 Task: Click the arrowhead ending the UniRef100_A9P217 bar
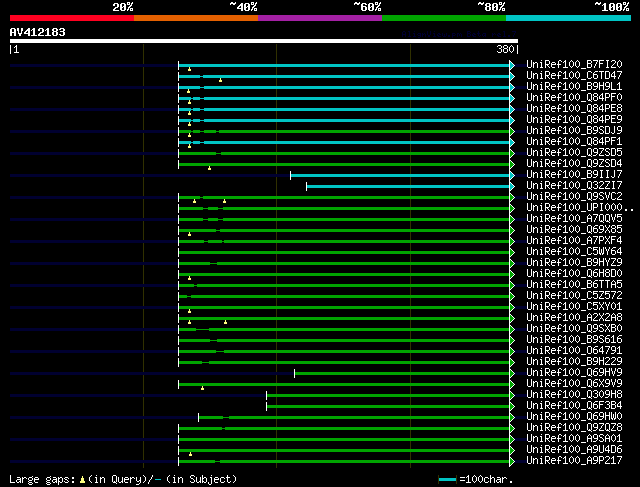[x=512, y=462]
